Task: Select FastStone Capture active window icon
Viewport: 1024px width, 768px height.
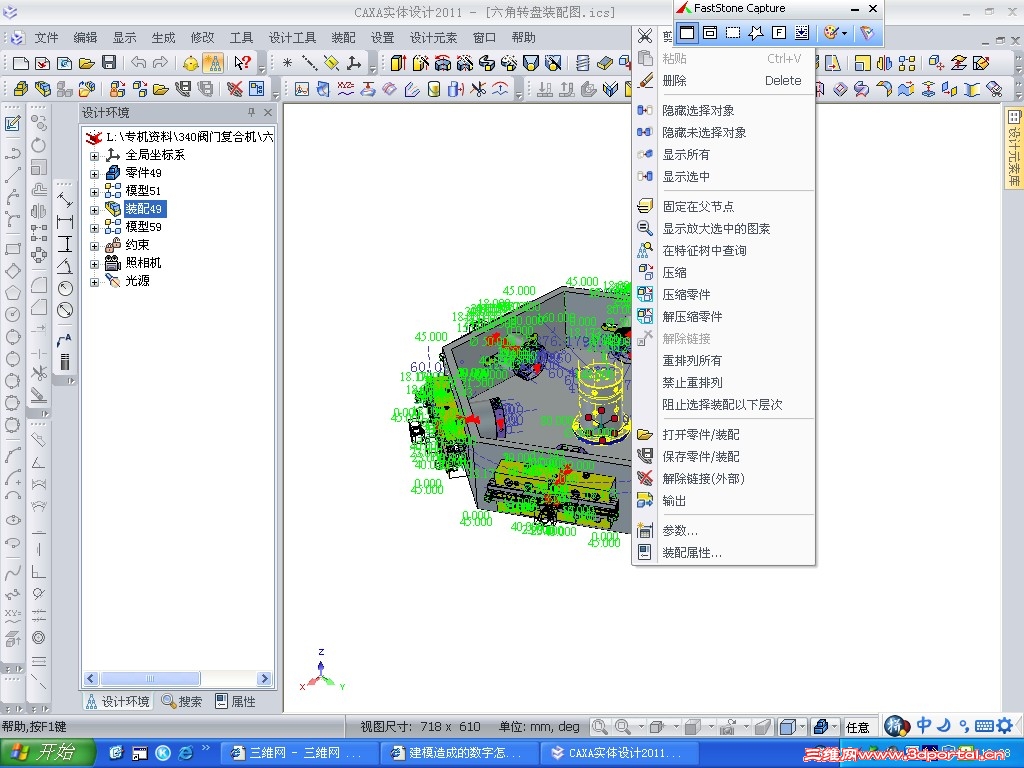Action: pyautogui.click(x=686, y=32)
